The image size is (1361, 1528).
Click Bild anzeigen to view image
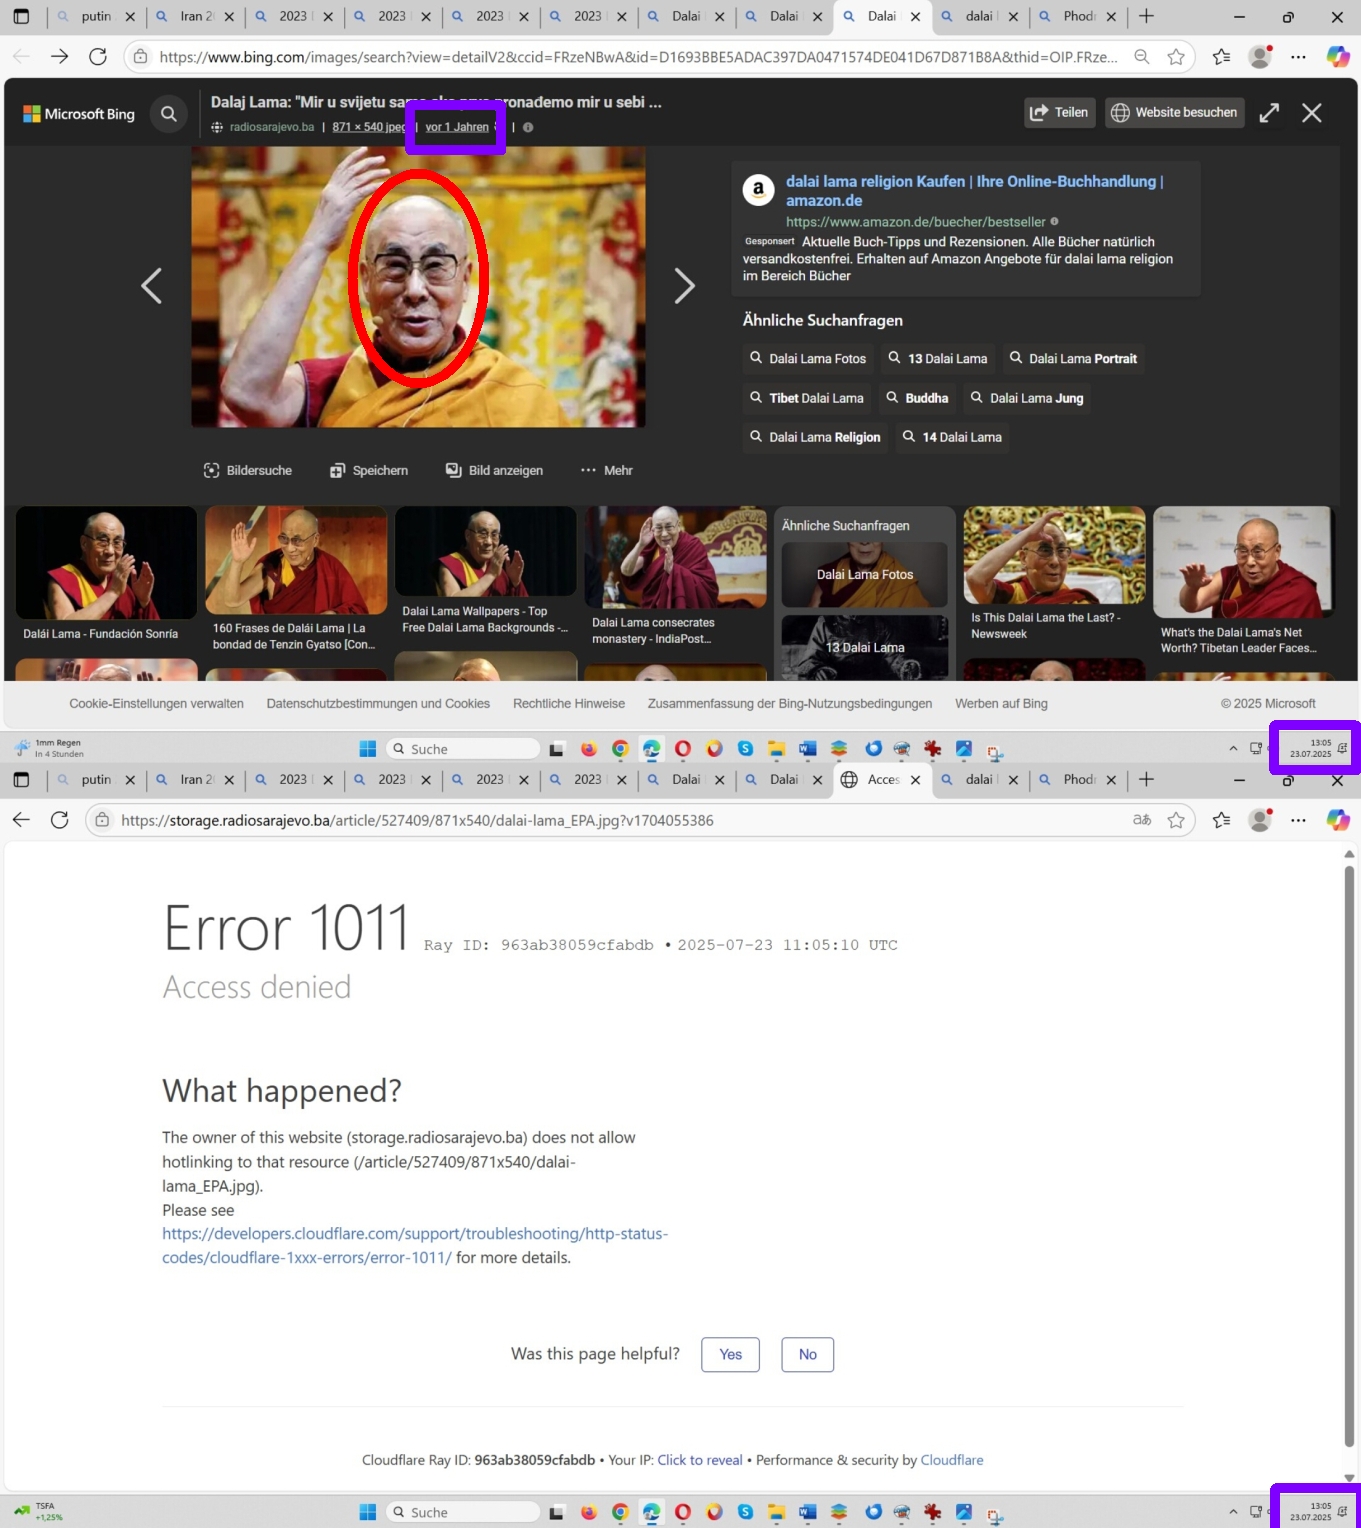(x=494, y=470)
